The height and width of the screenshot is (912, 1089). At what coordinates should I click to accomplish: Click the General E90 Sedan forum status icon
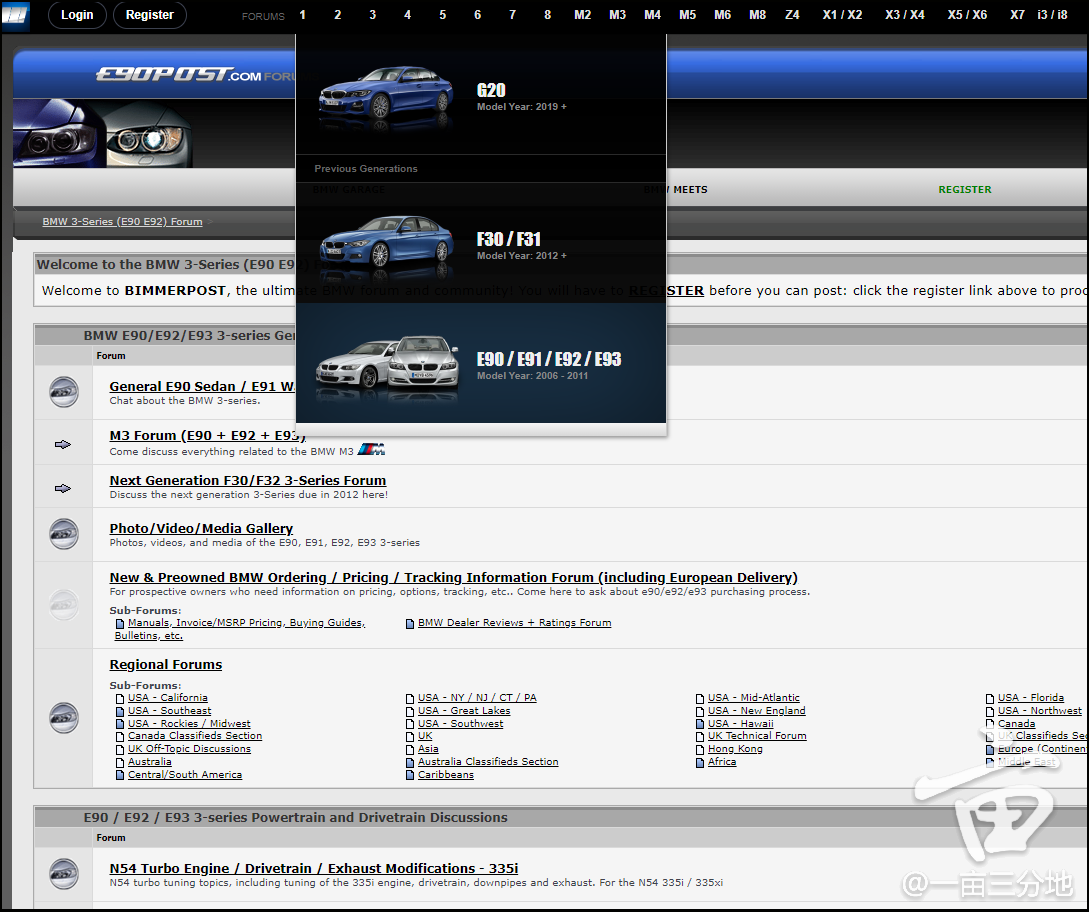click(x=64, y=392)
